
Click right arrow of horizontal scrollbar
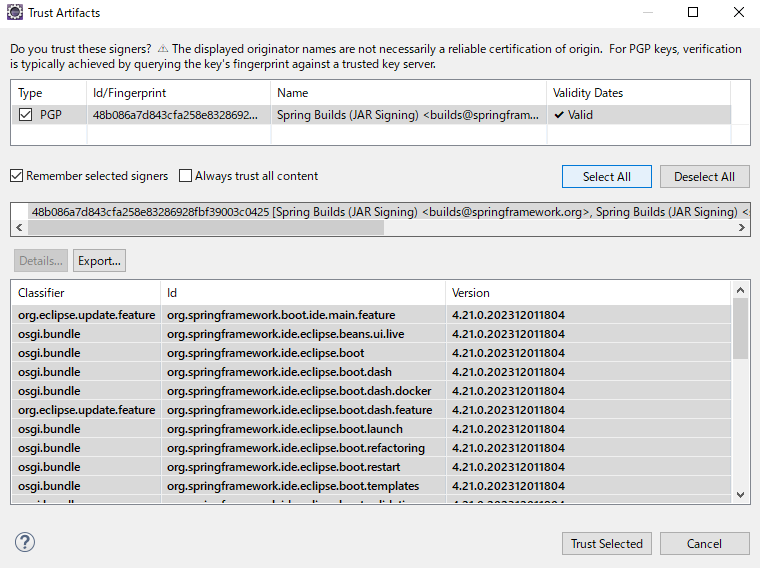click(742, 227)
